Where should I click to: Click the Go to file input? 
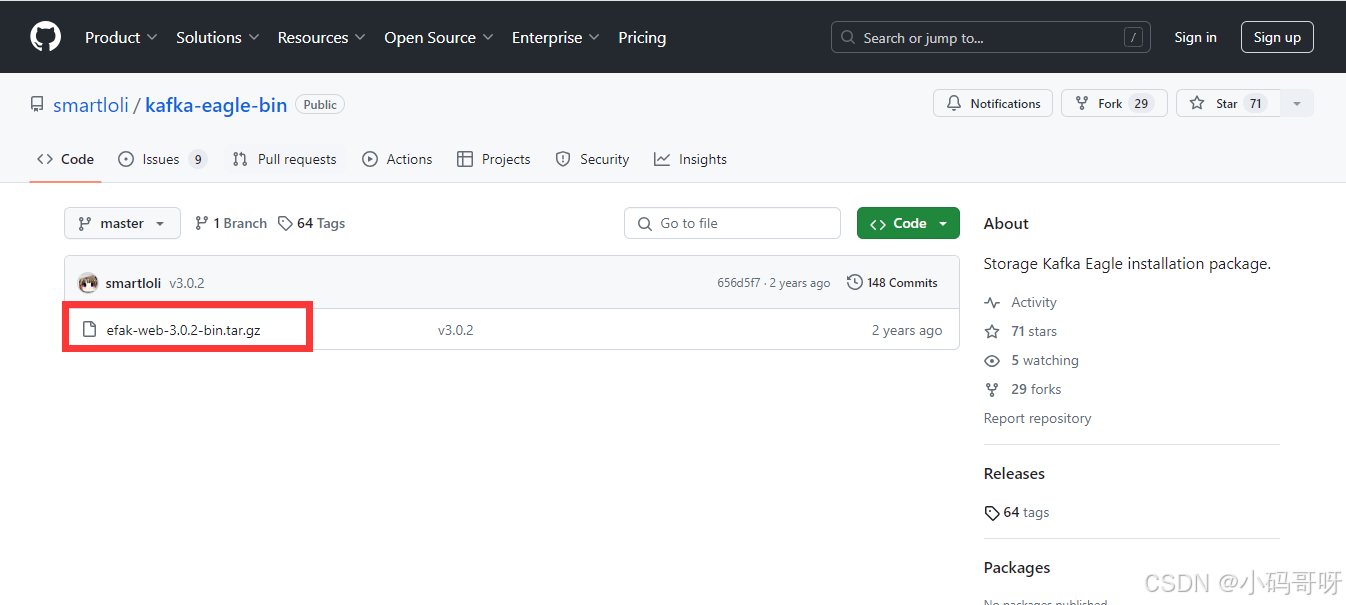point(732,223)
